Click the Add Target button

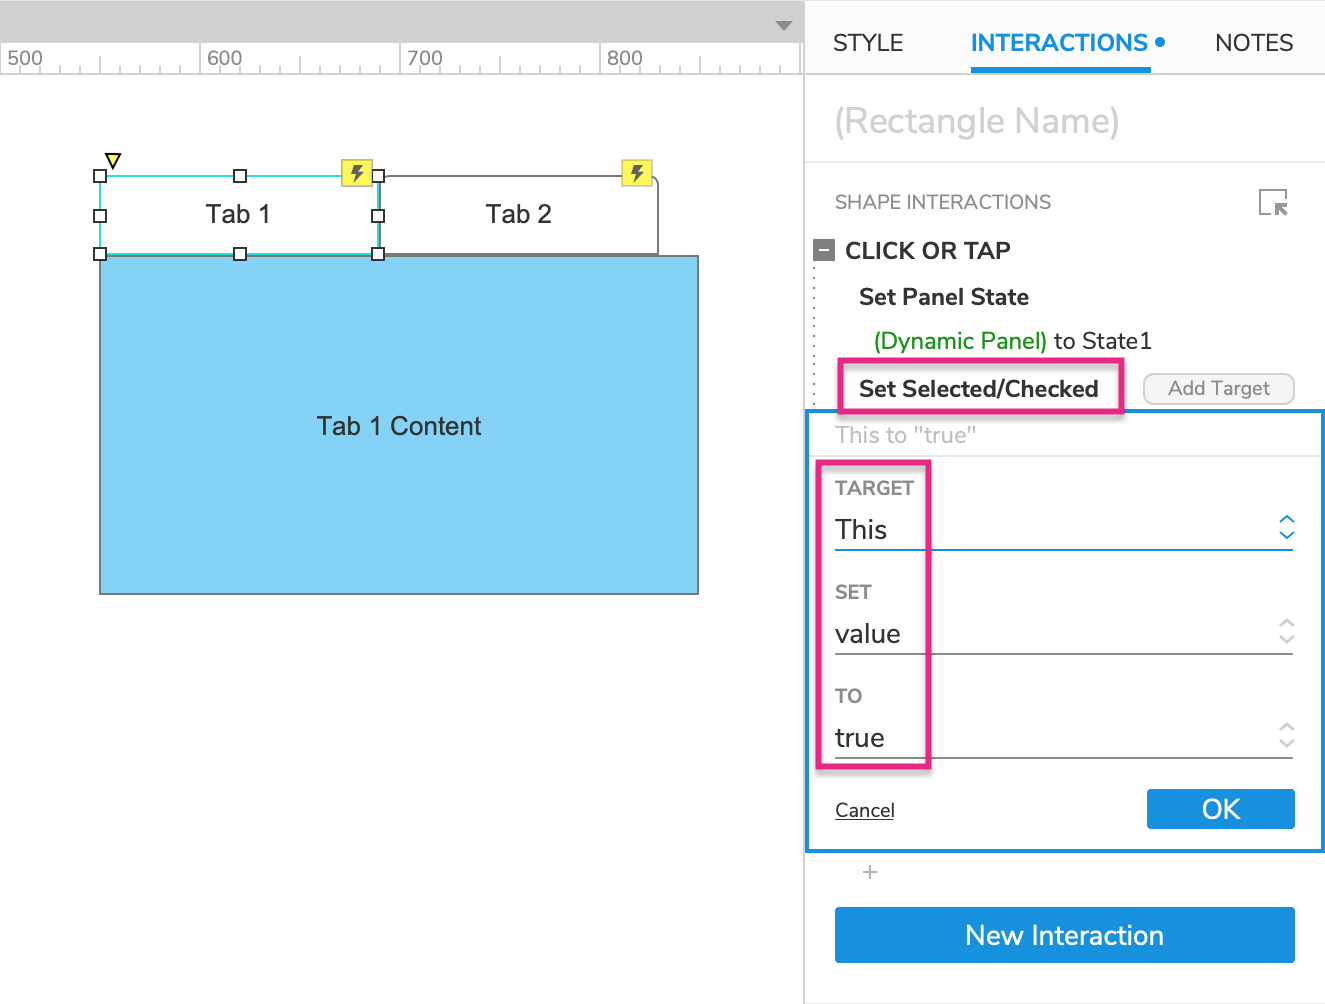(1218, 389)
